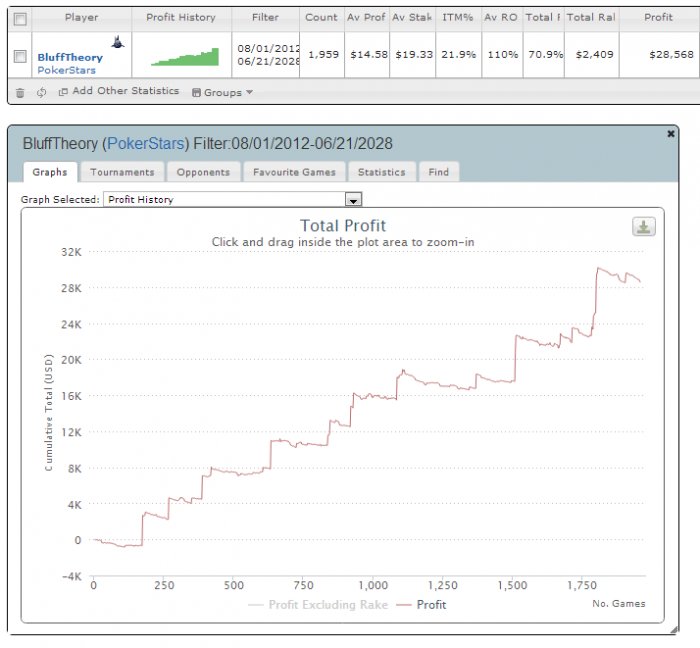Tick the BluffTheory row checkbox

point(20,56)
